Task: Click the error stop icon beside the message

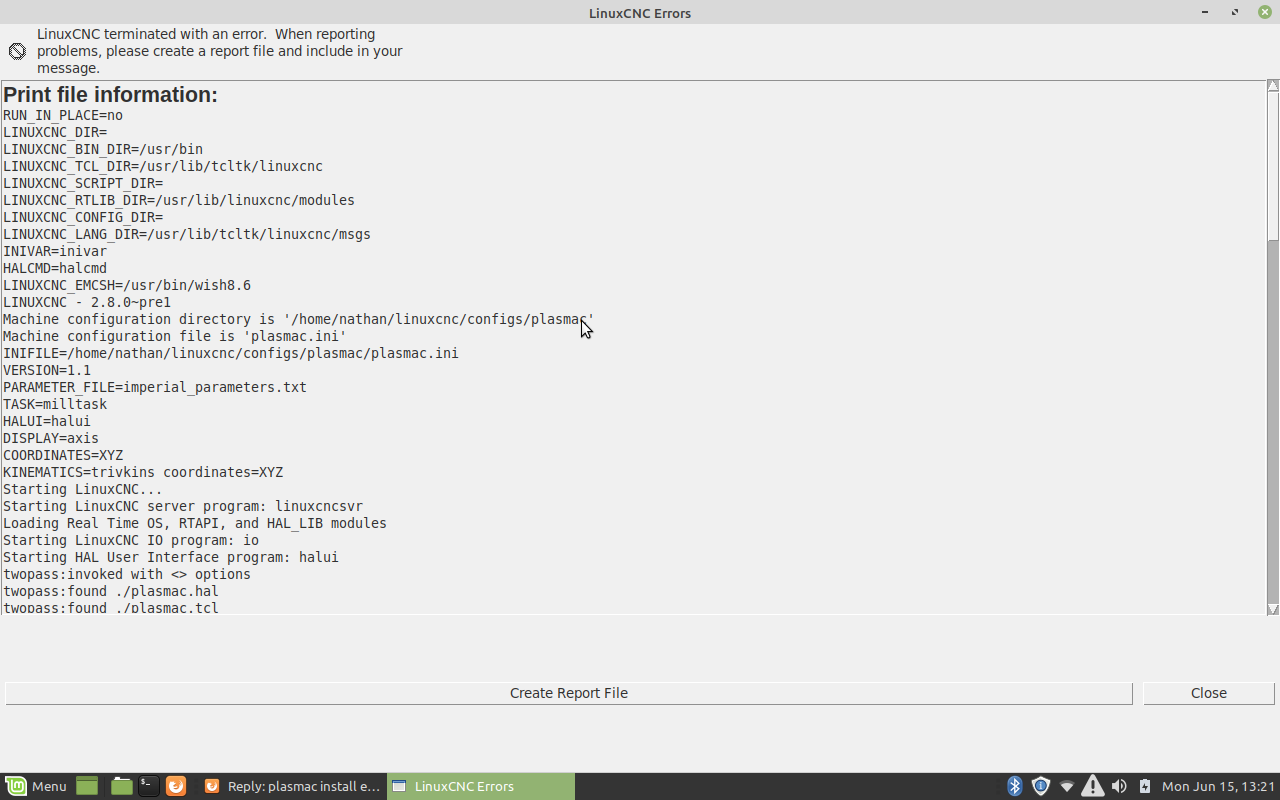Action: point(17,51)
